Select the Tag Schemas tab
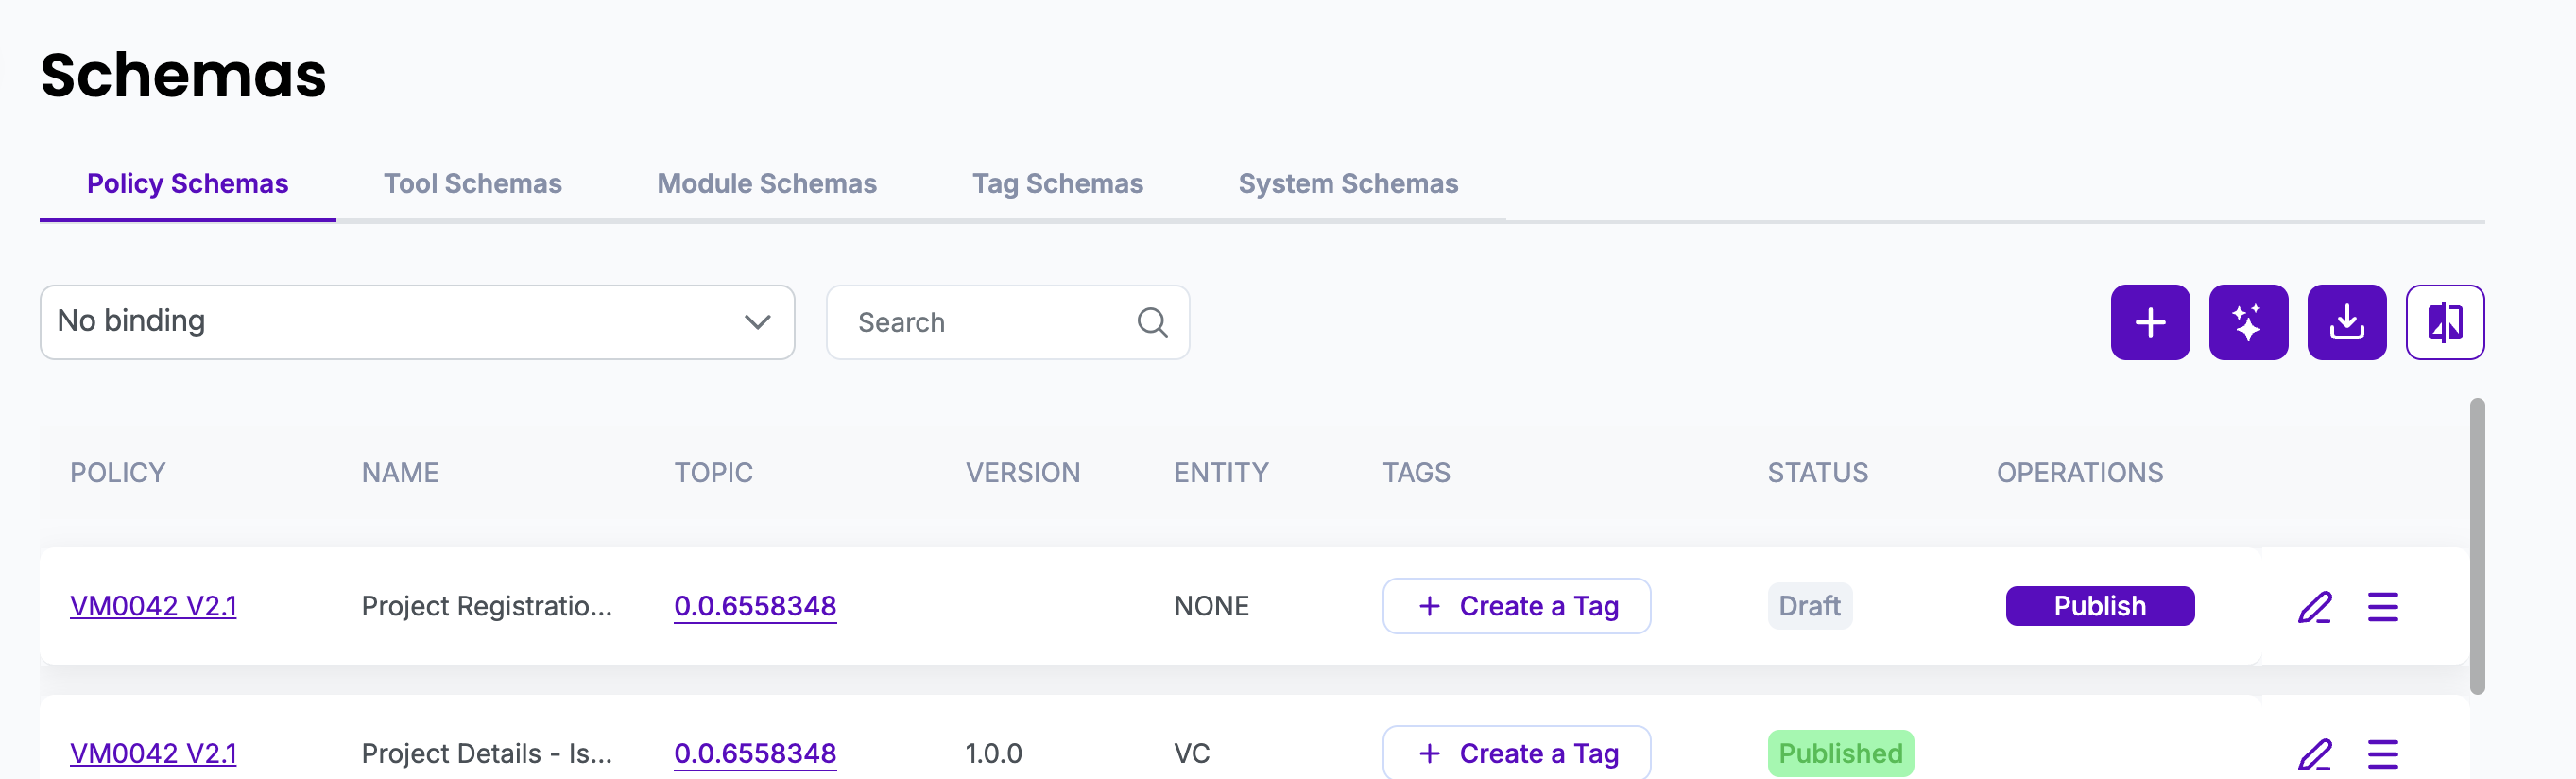This screenshot has width=2576, height=779. click(1057, 184)
